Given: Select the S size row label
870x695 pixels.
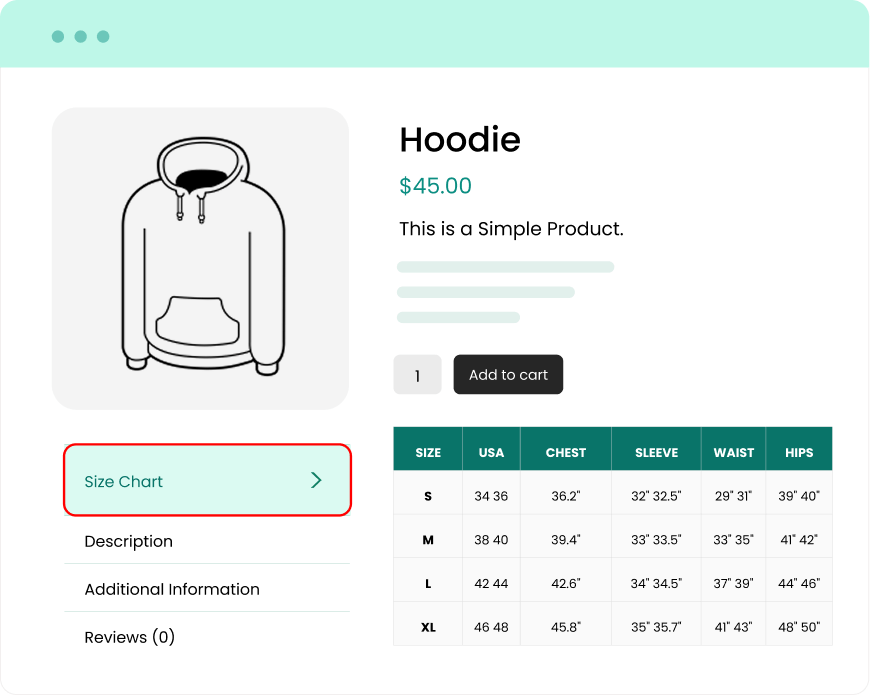Looking at the screenshot, I should (428, 496).
